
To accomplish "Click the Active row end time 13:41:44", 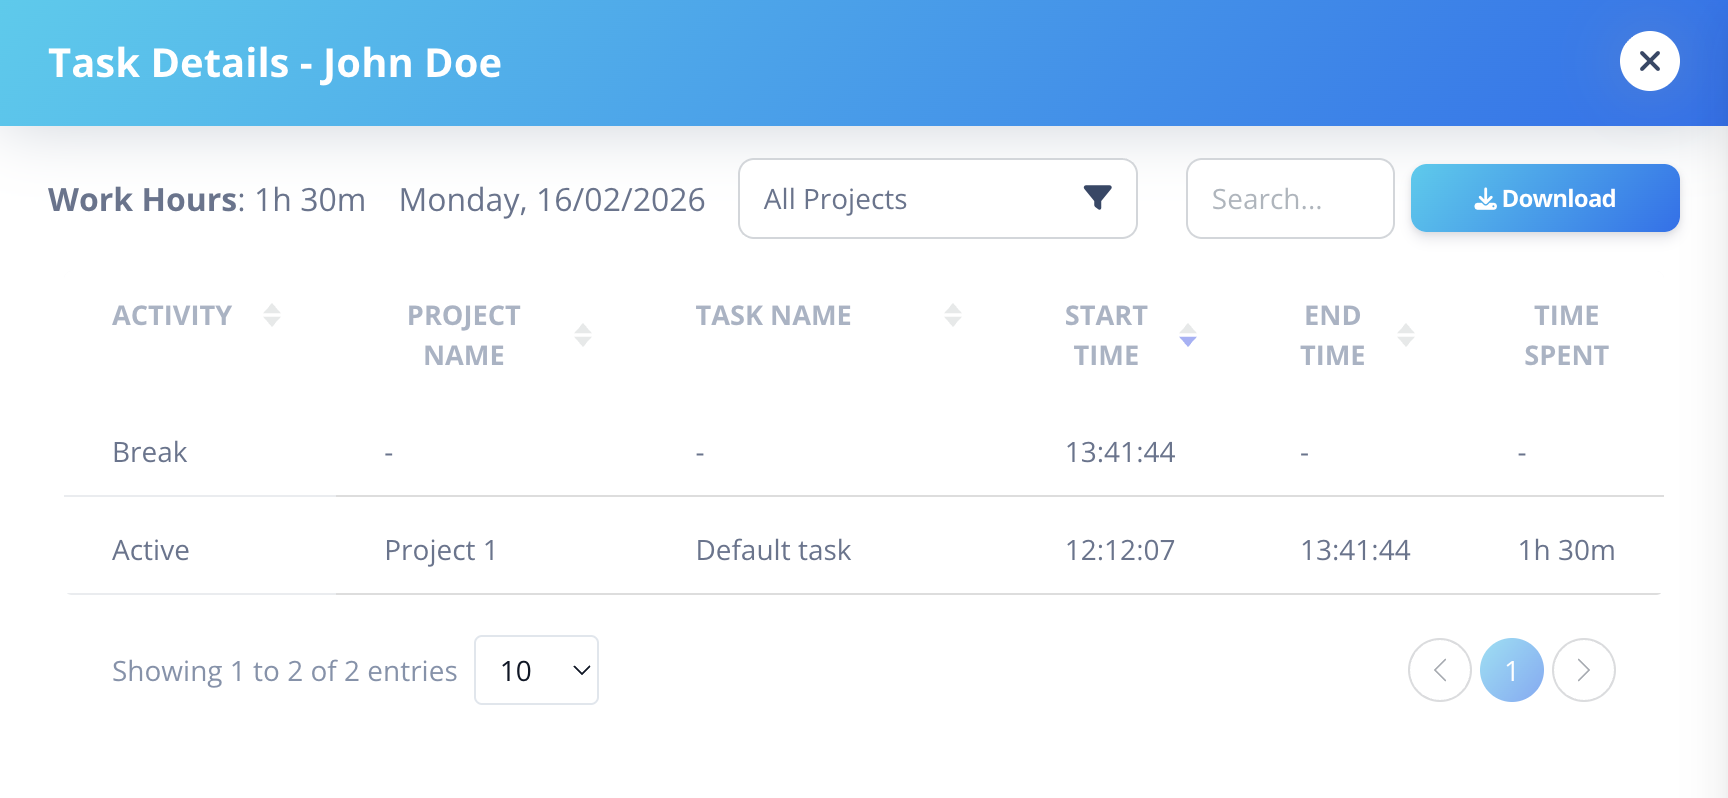I will pyautogui.click(x=1355, y=550).
